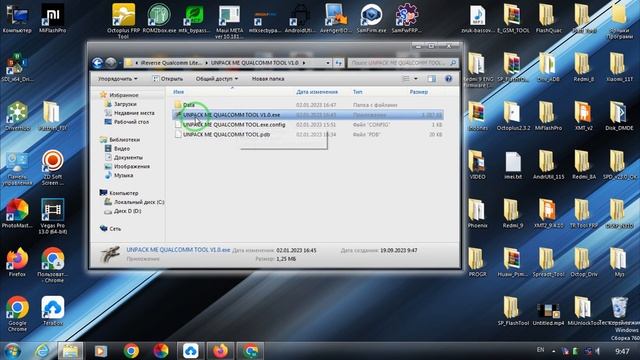Open the Phoenix folder on desktop
The image size is (640, 360).
[477, 213]
